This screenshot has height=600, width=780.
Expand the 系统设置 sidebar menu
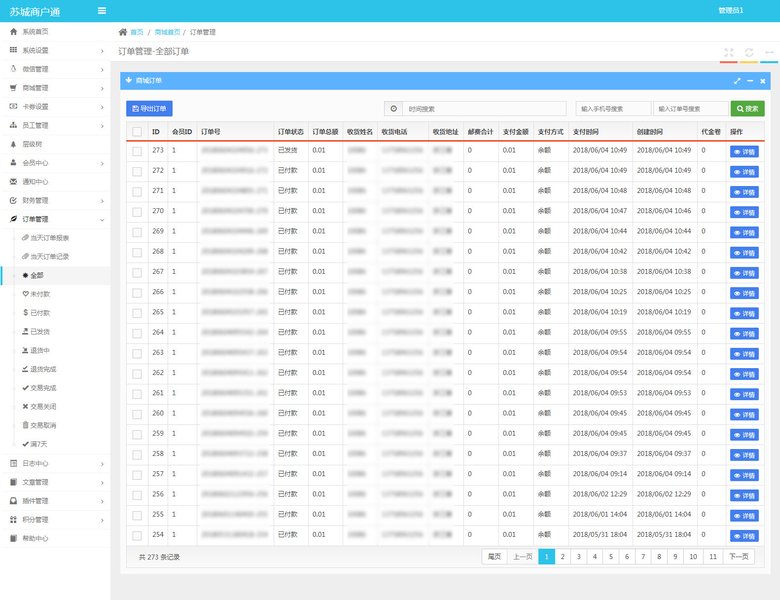coord(55,50)
